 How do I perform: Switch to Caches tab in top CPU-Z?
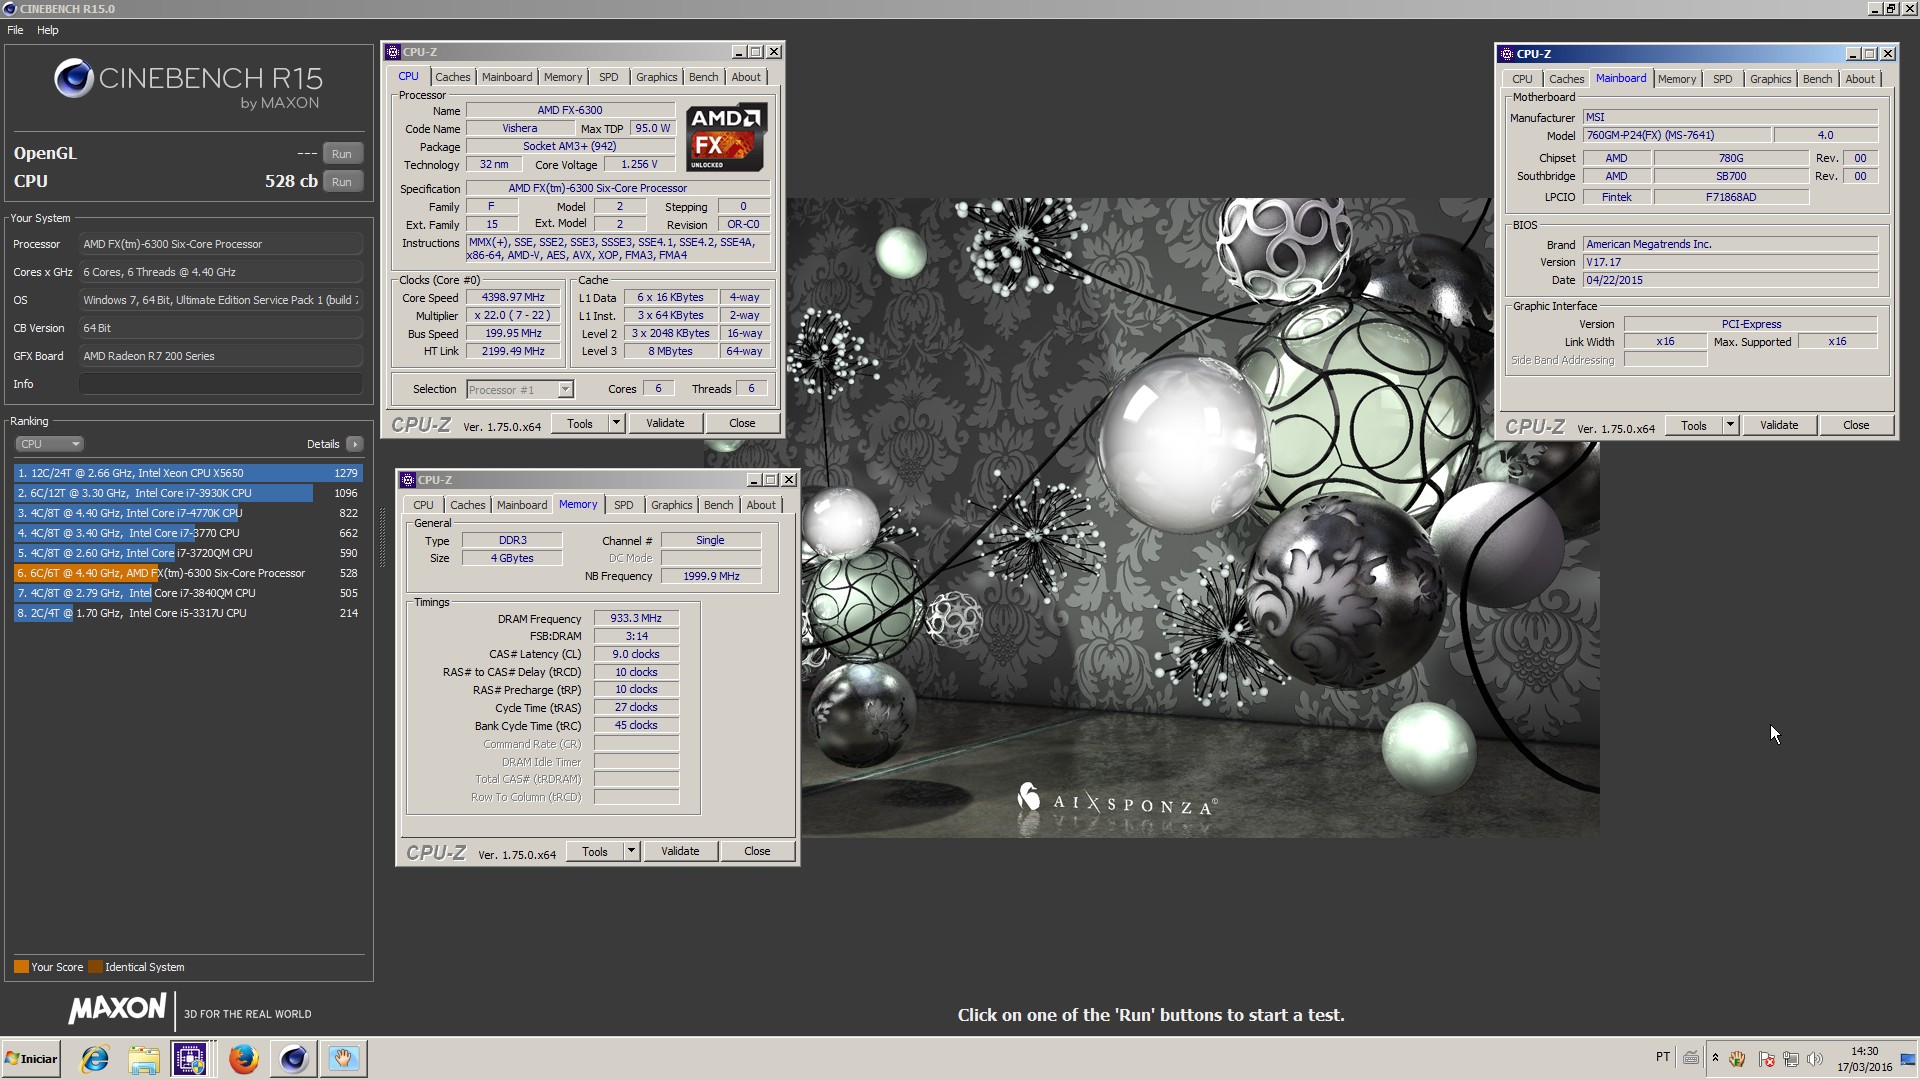click(452, 77)
